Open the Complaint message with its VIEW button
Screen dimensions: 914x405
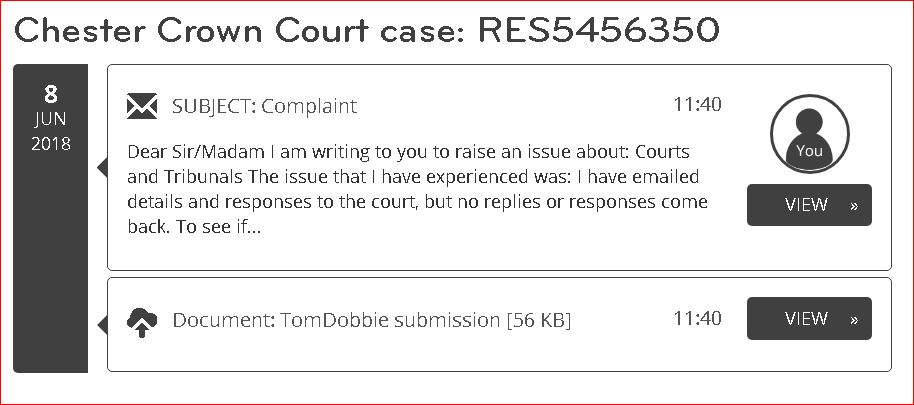[x=809, y=205]
